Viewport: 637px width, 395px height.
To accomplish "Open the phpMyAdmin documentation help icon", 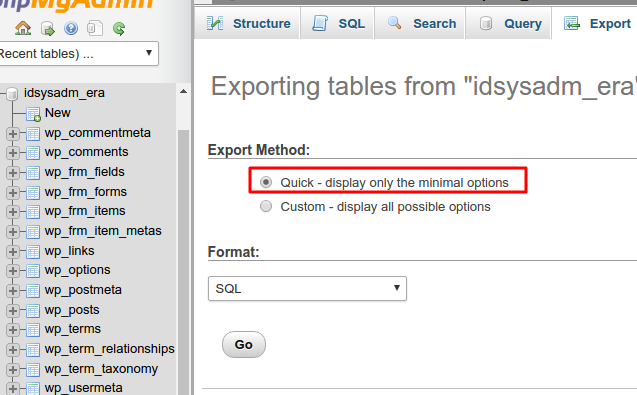I will tap(71, 28).
